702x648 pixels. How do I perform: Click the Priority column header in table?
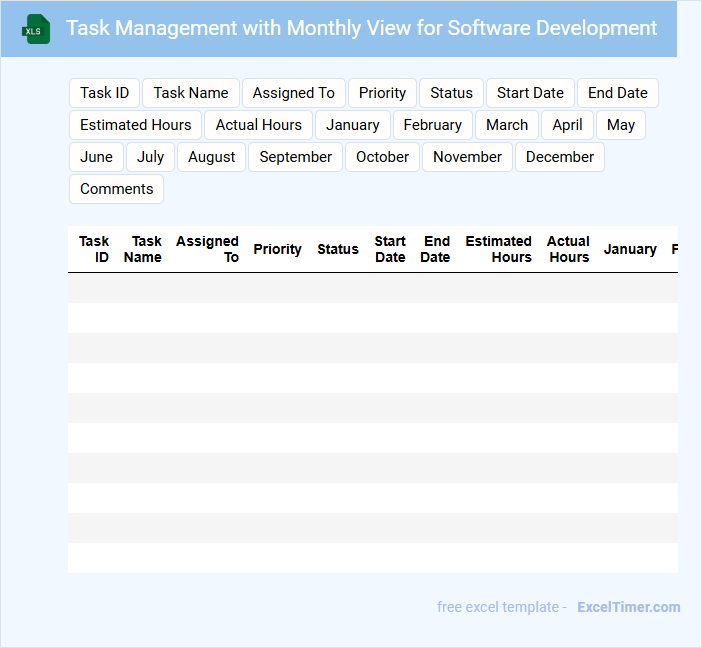277,249
